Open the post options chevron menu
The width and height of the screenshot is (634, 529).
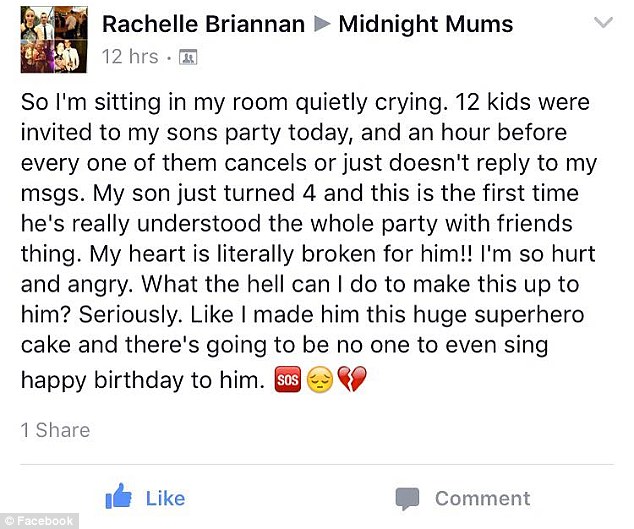(604, 22)
